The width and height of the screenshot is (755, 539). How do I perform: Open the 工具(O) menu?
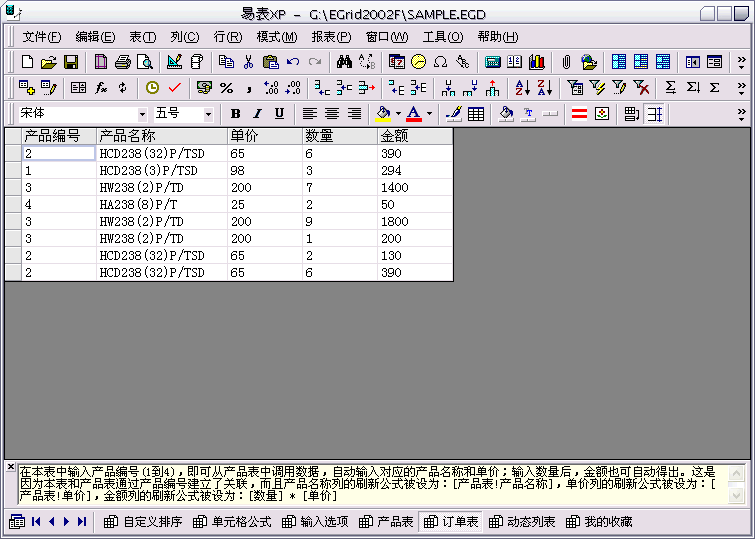[x=443, y=37]
